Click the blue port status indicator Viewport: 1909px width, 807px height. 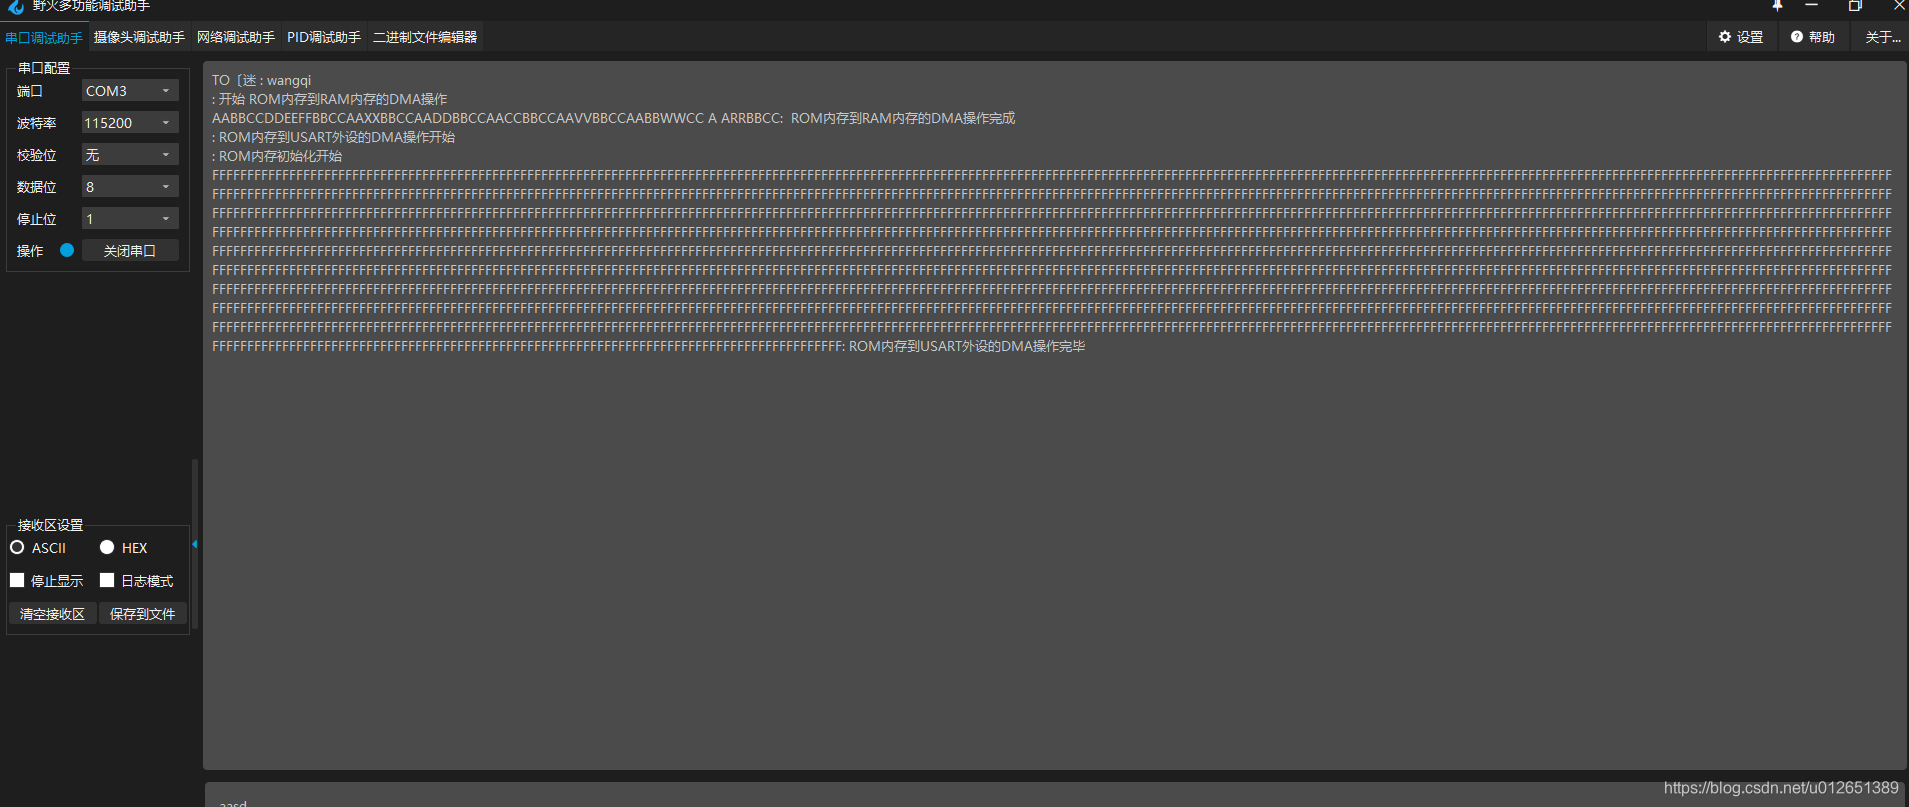pyautogui.click(x=67, y=250)
